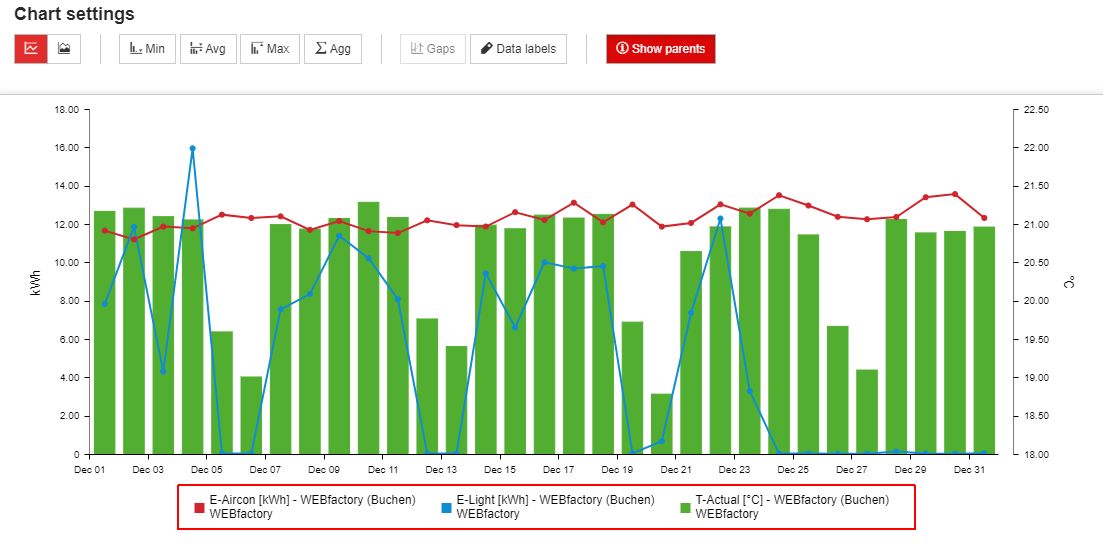Toggle the Min statistic button
1103x545 pixels.
pos(147,48)
